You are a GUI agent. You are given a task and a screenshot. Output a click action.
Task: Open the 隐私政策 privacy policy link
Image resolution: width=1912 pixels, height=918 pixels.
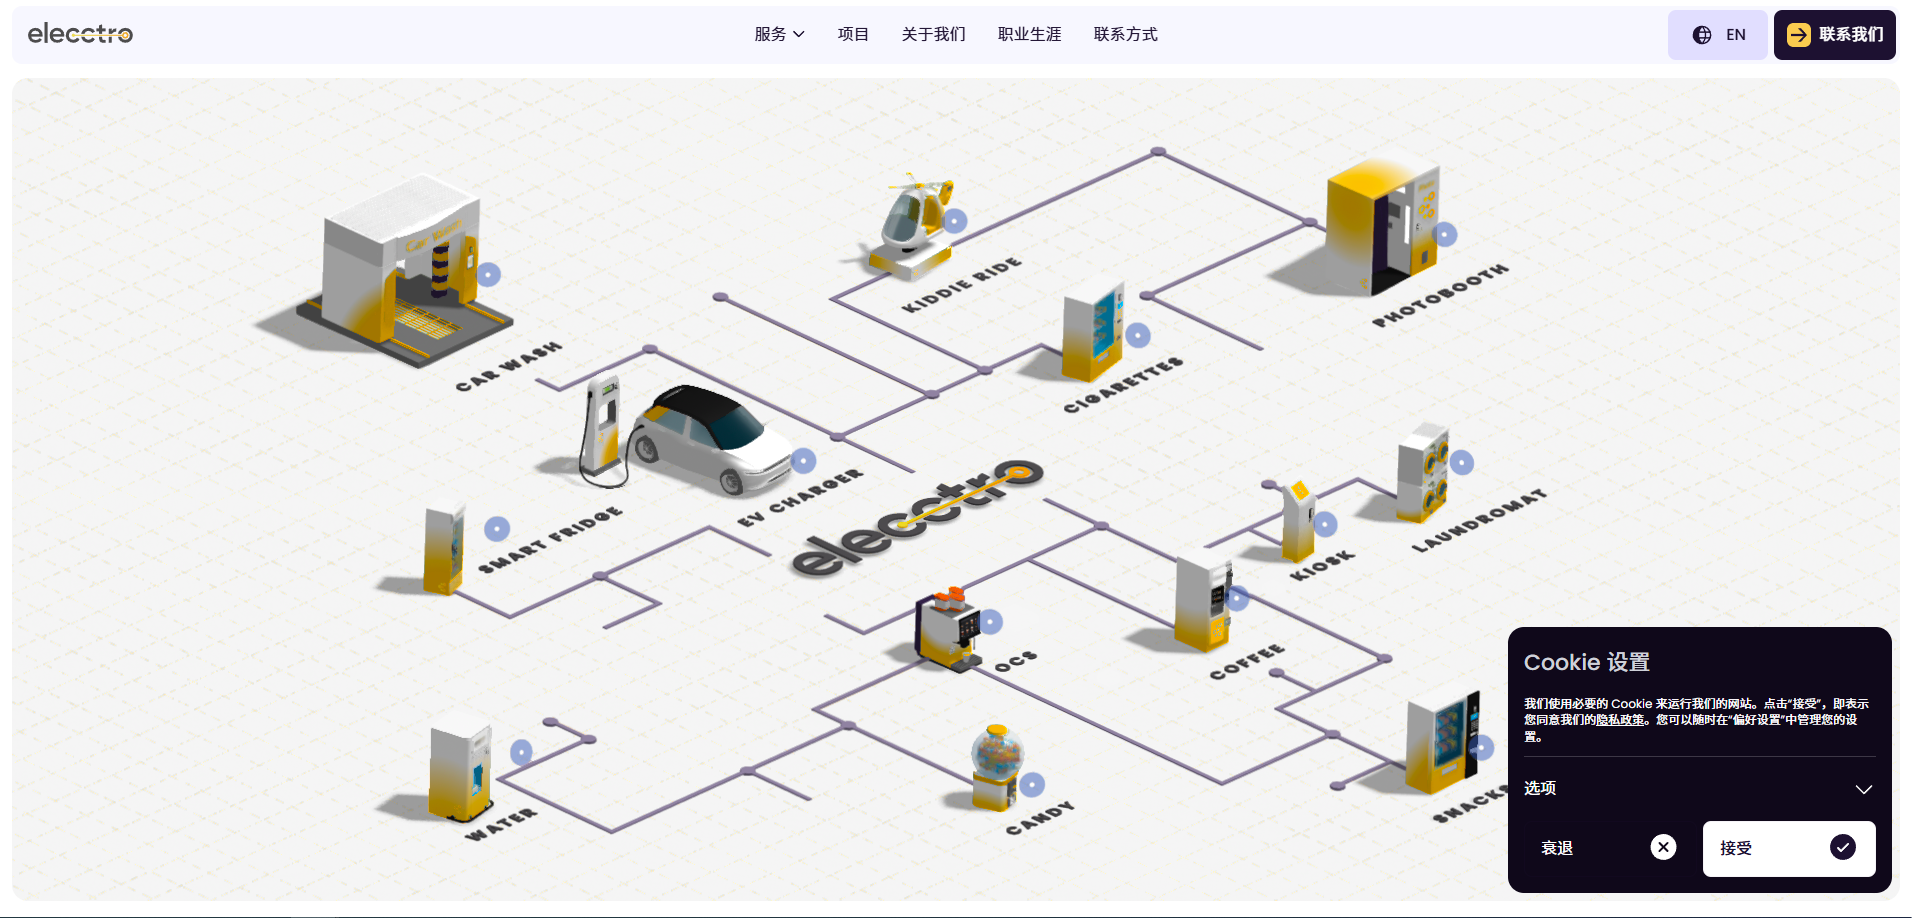click(x=1620, y=720)
